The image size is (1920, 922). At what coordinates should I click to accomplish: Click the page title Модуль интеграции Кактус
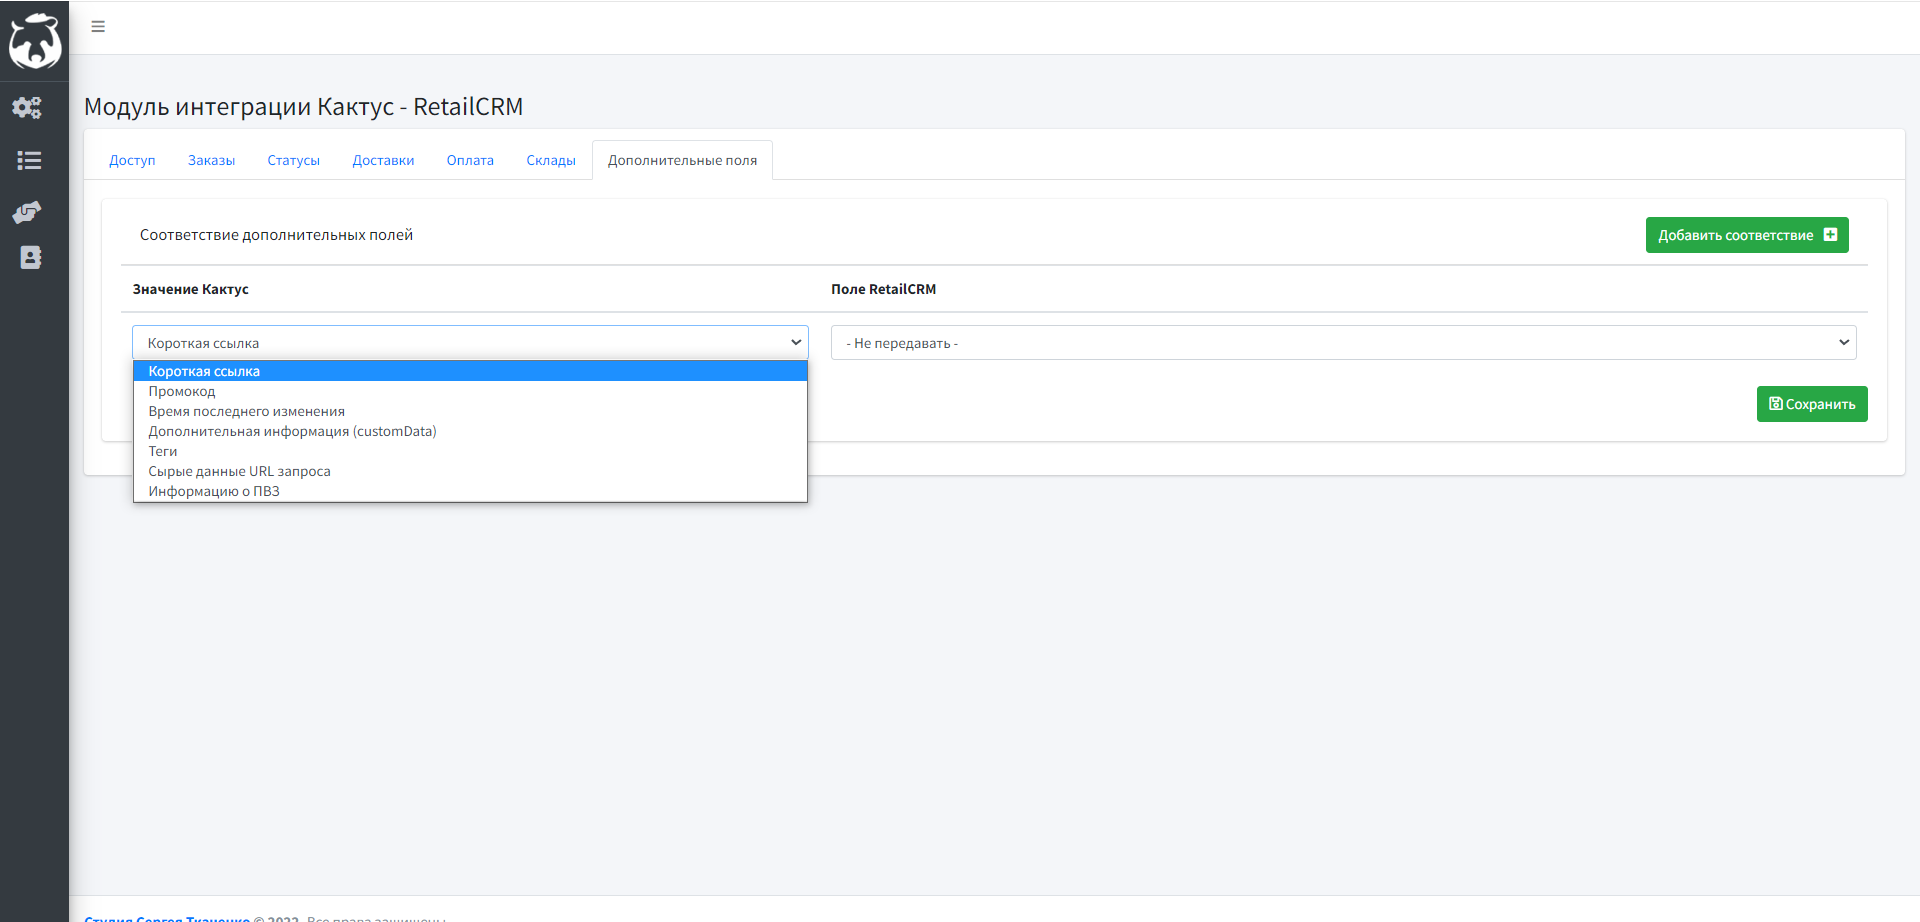(x=303, y=106)
